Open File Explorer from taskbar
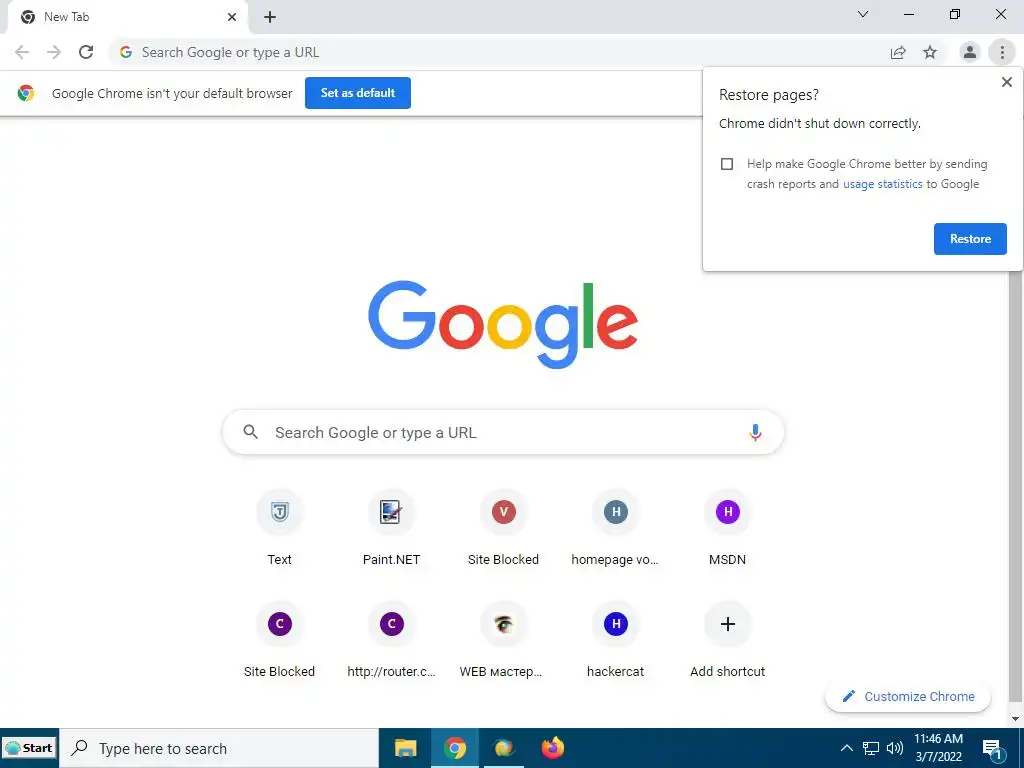The height and width of the screenshot is (768, 1024). pos(406,748)
